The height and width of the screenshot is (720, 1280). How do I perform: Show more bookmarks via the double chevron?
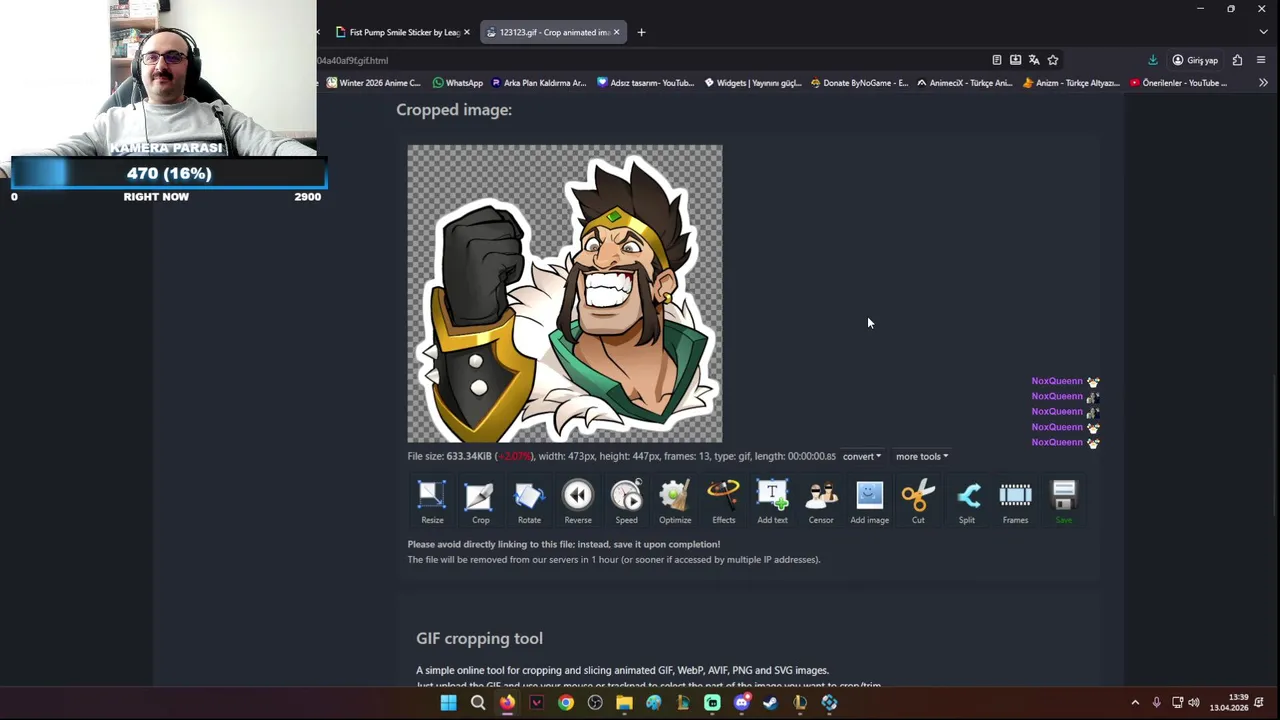click(x=1263, y=83)
